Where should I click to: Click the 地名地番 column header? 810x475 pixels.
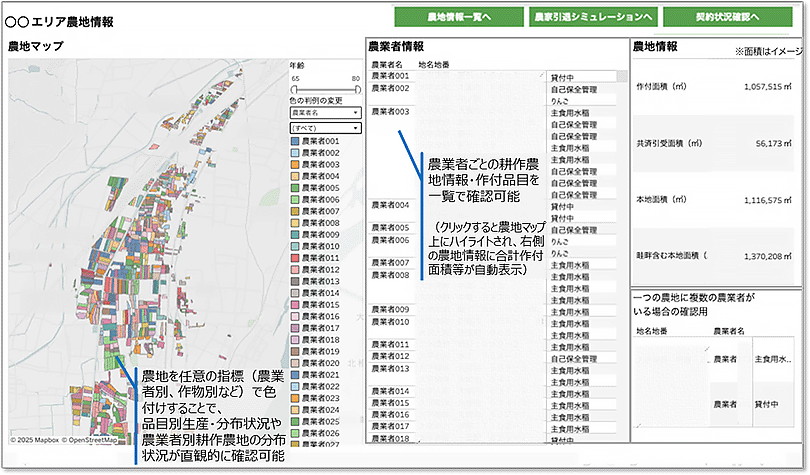tap(432, 64)
